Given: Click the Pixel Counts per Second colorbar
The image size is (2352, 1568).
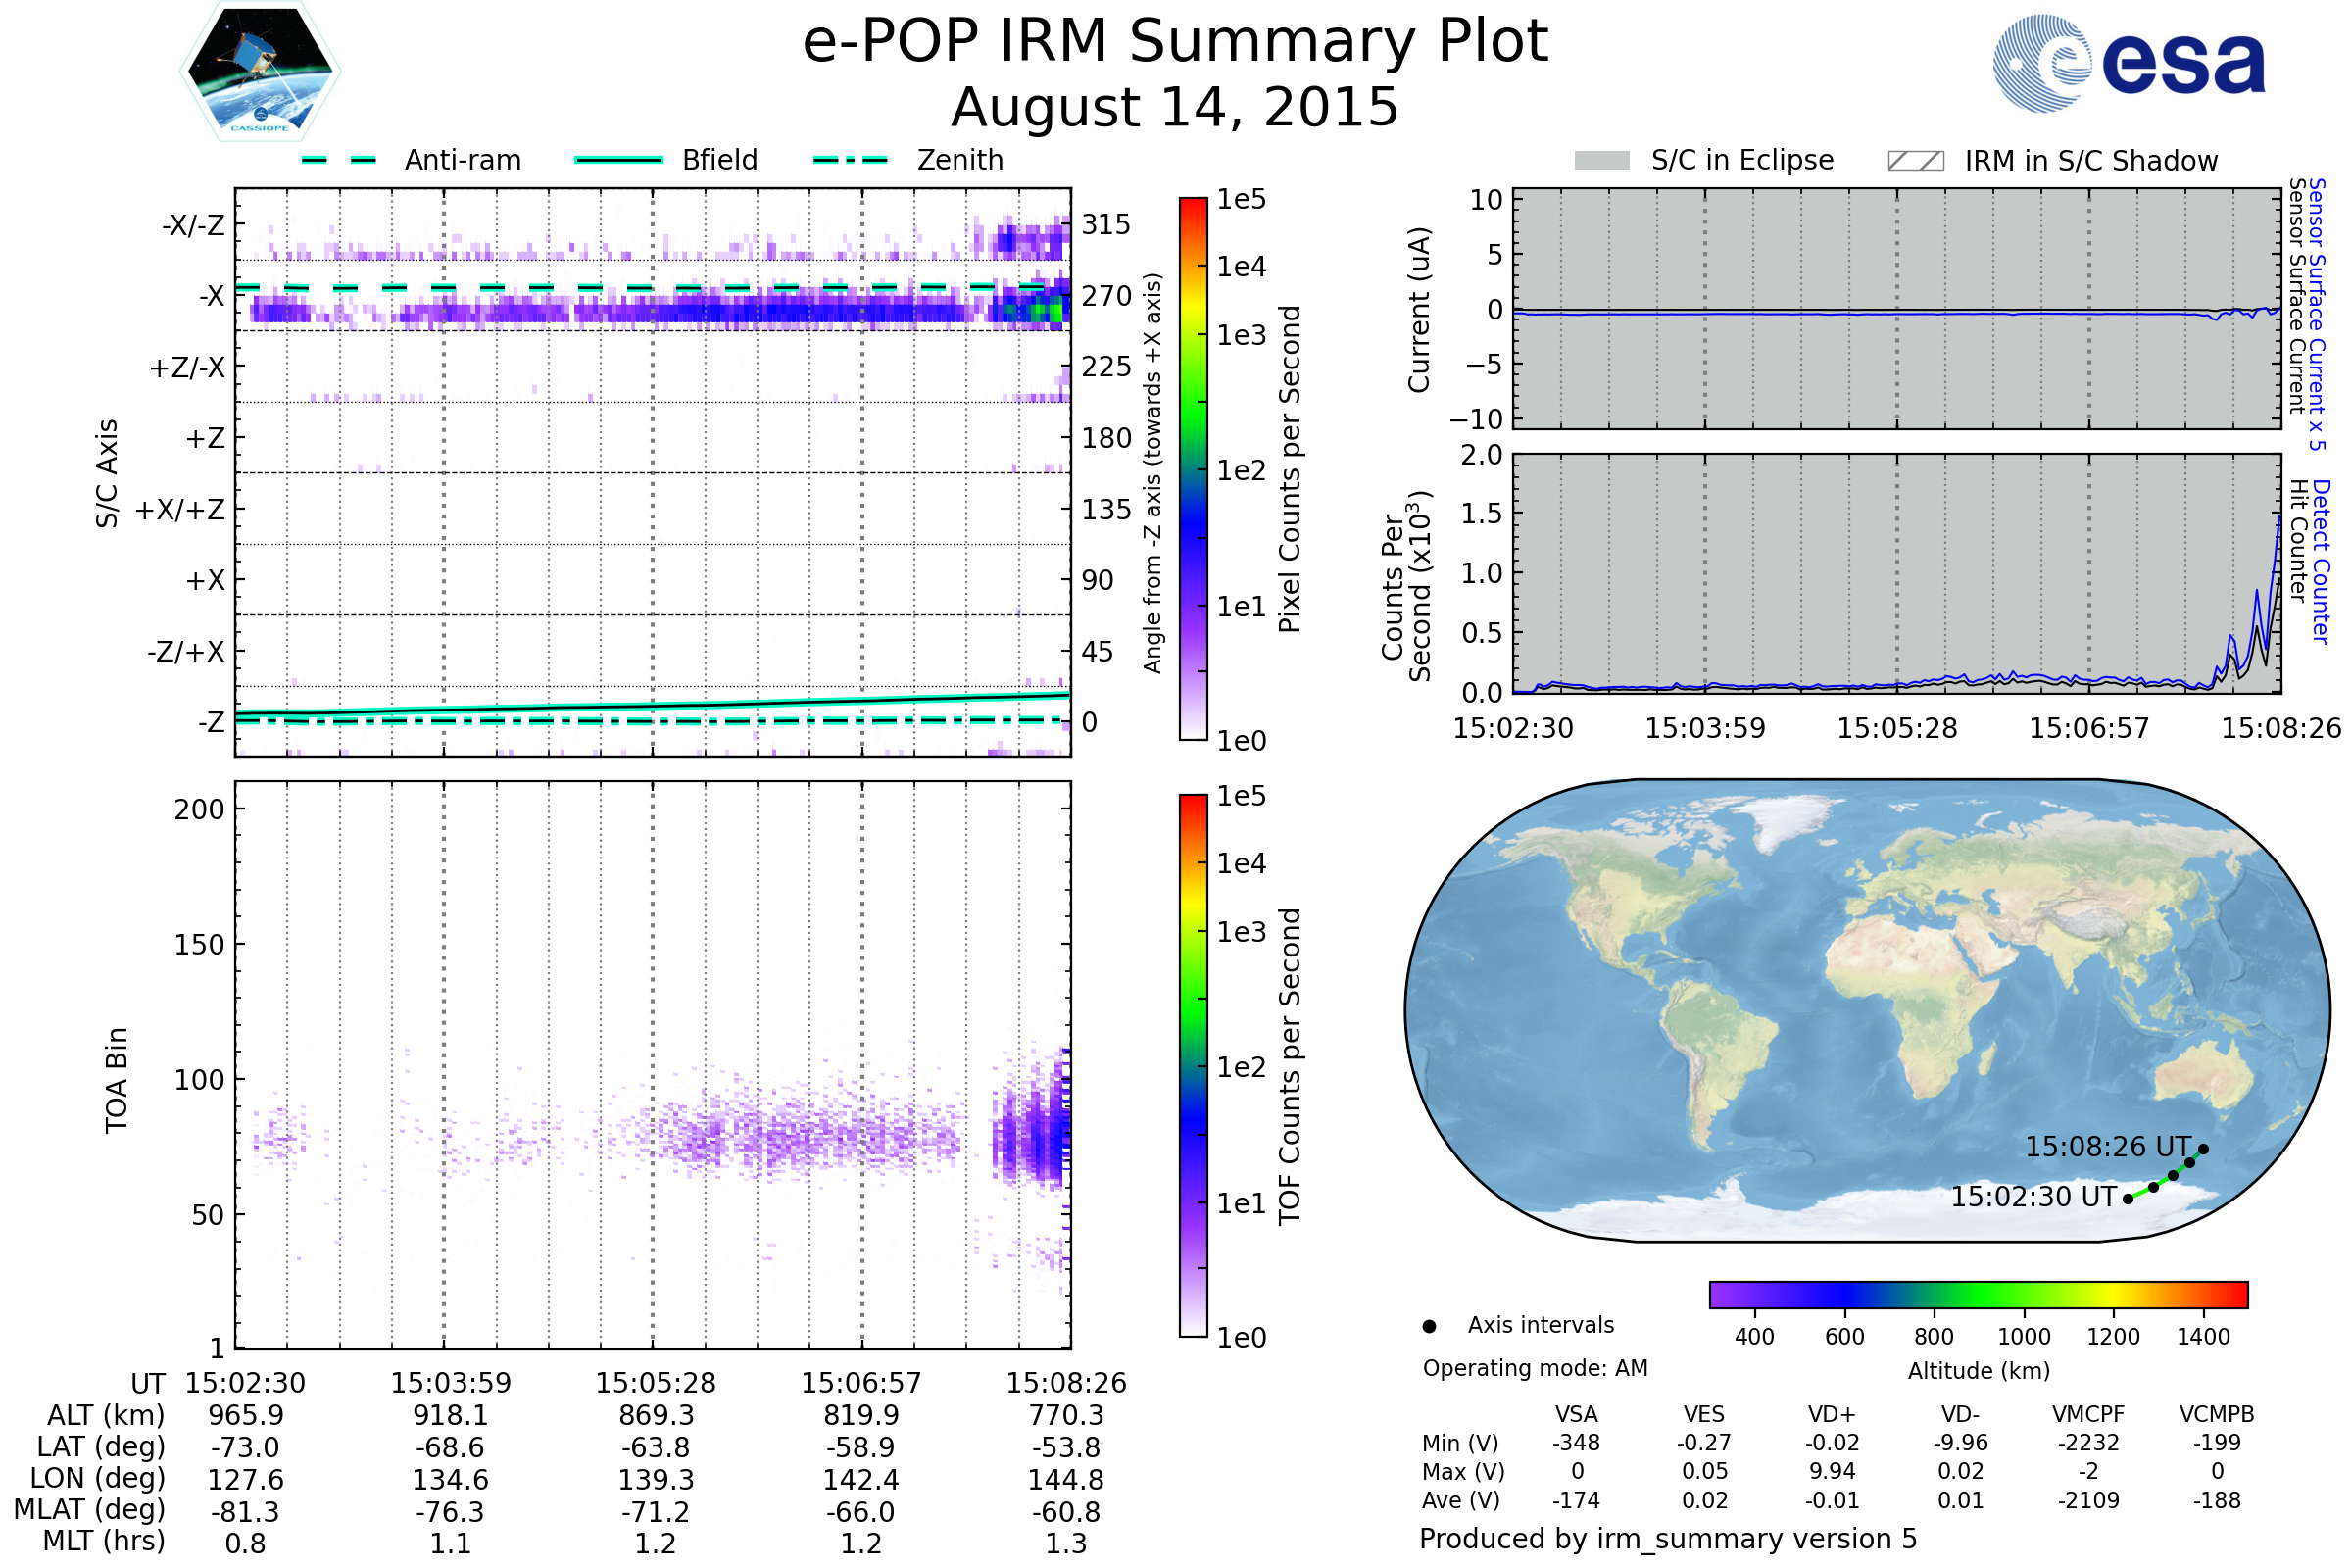Looking at the screenshot, I should (x=1193, y=468).
